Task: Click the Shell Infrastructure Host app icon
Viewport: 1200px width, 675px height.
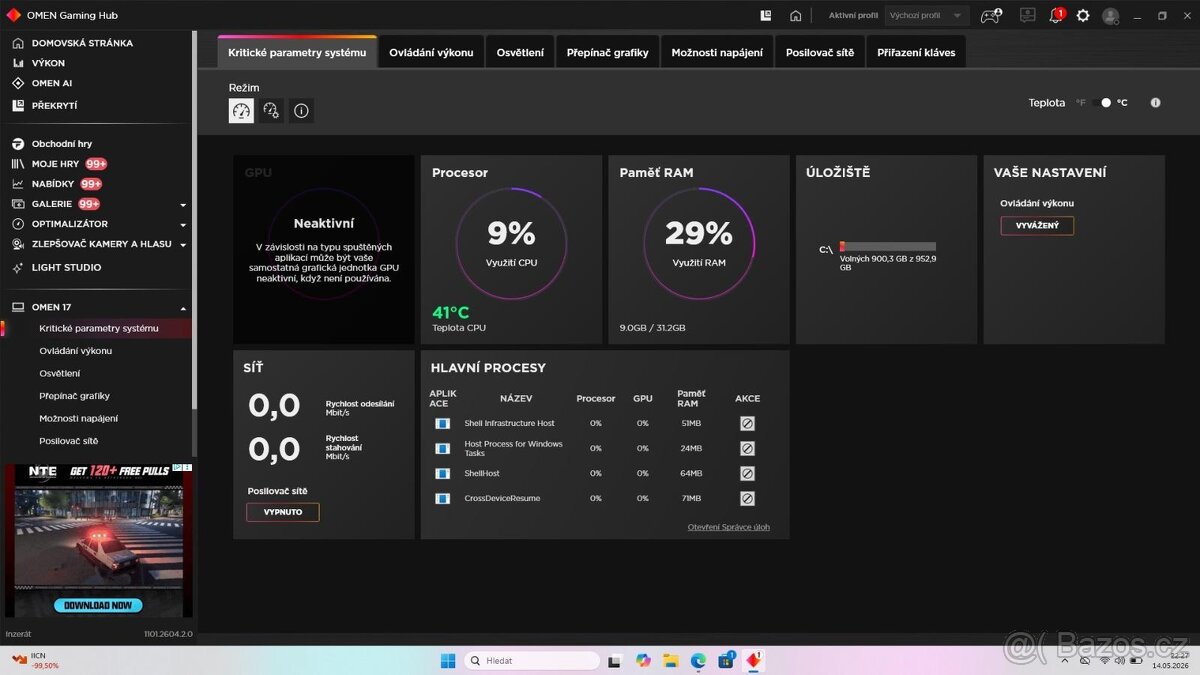Action: 442,424
